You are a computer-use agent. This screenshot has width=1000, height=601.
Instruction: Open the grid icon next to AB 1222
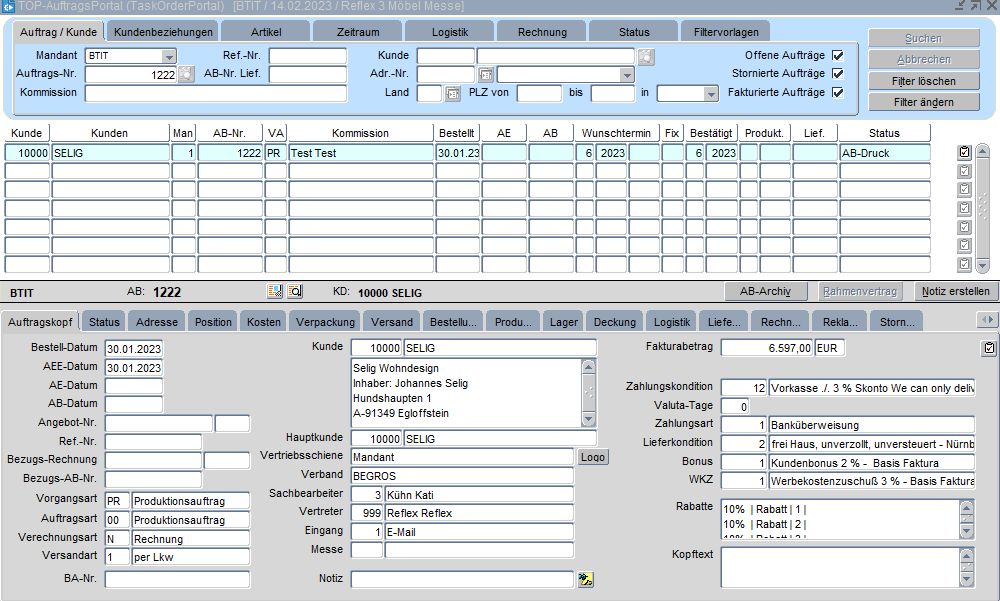pos(276,292)
